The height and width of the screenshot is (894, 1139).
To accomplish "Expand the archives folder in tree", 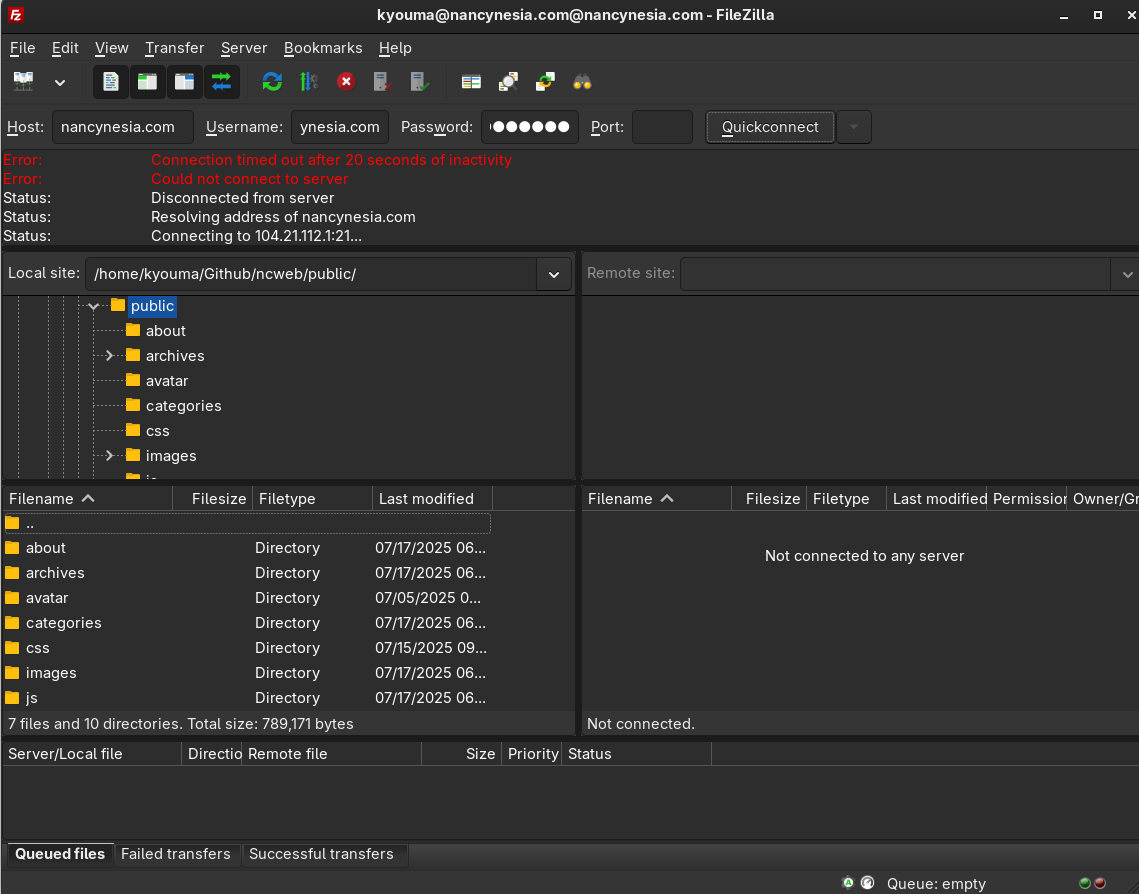I will point(109,356).
